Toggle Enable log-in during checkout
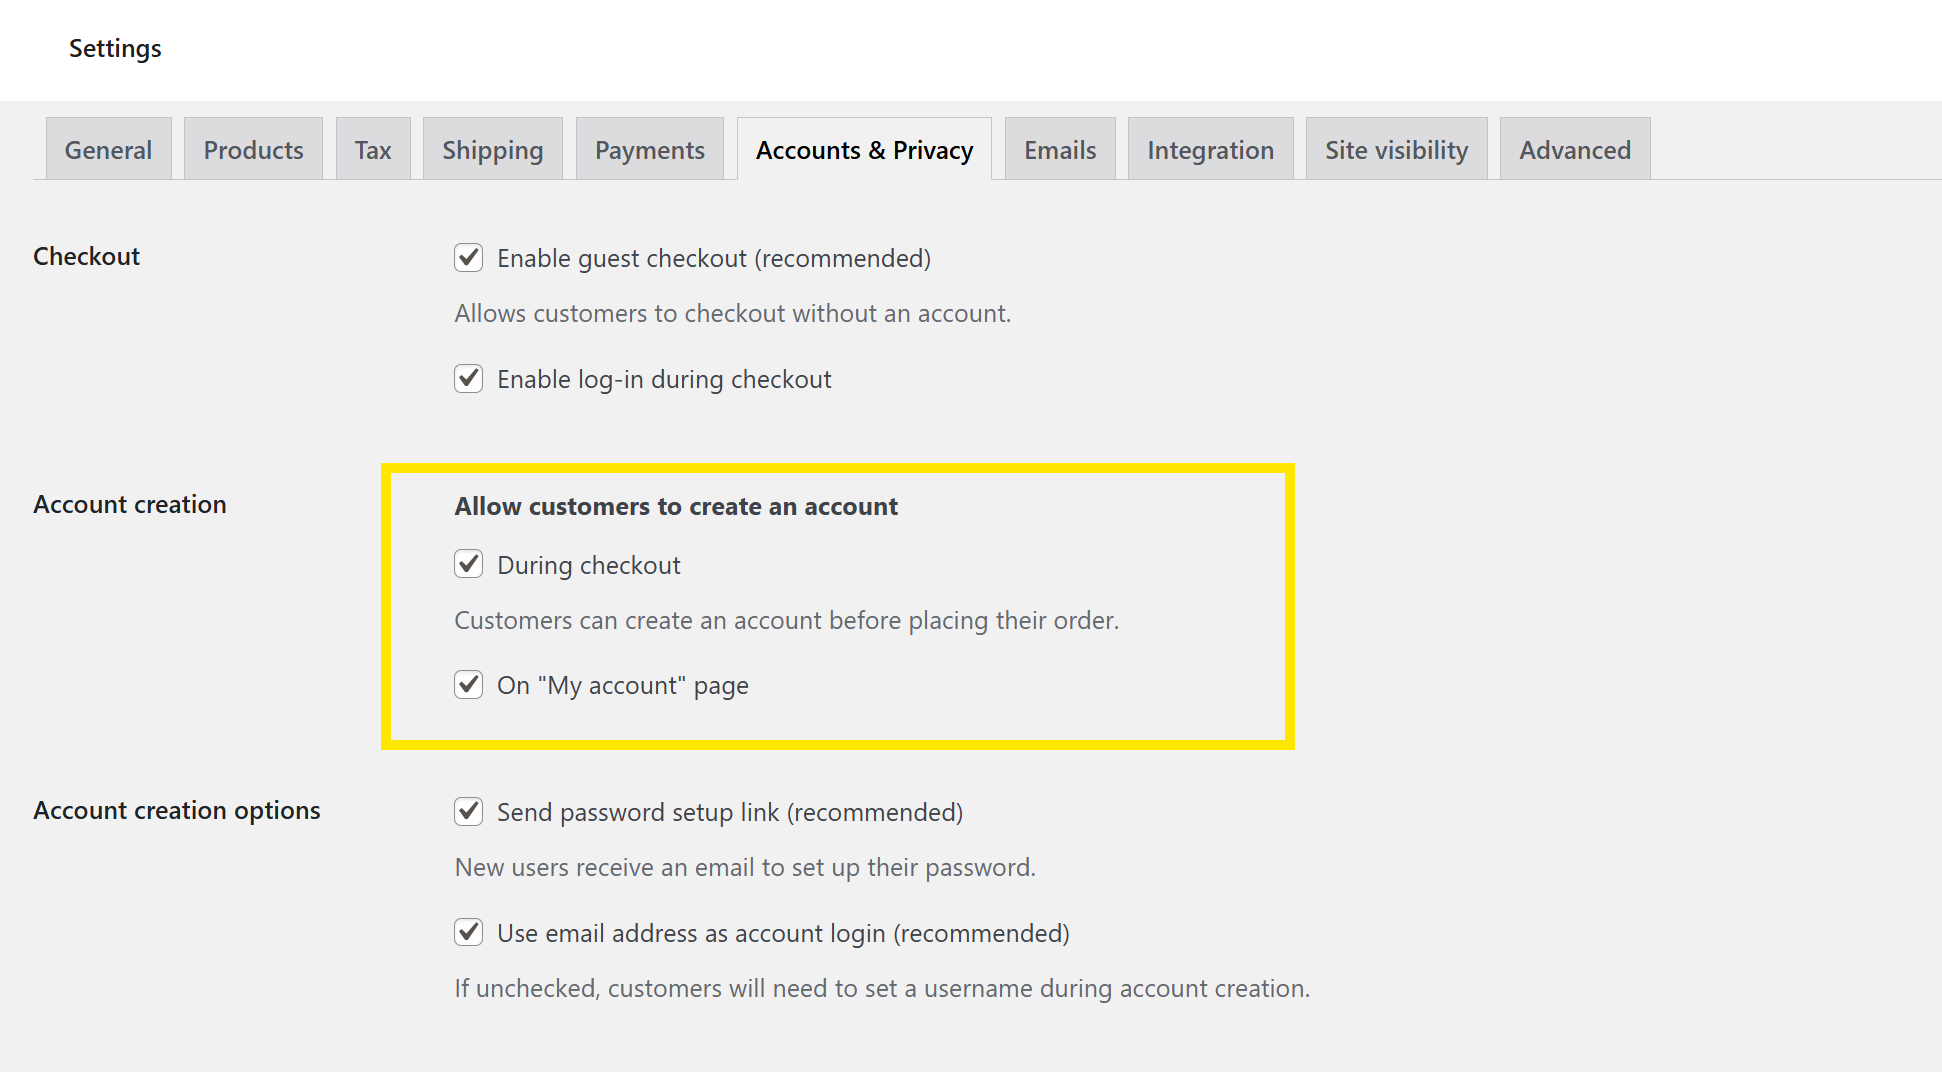This screenshot has height=1072, width=1942. [469, 379]
